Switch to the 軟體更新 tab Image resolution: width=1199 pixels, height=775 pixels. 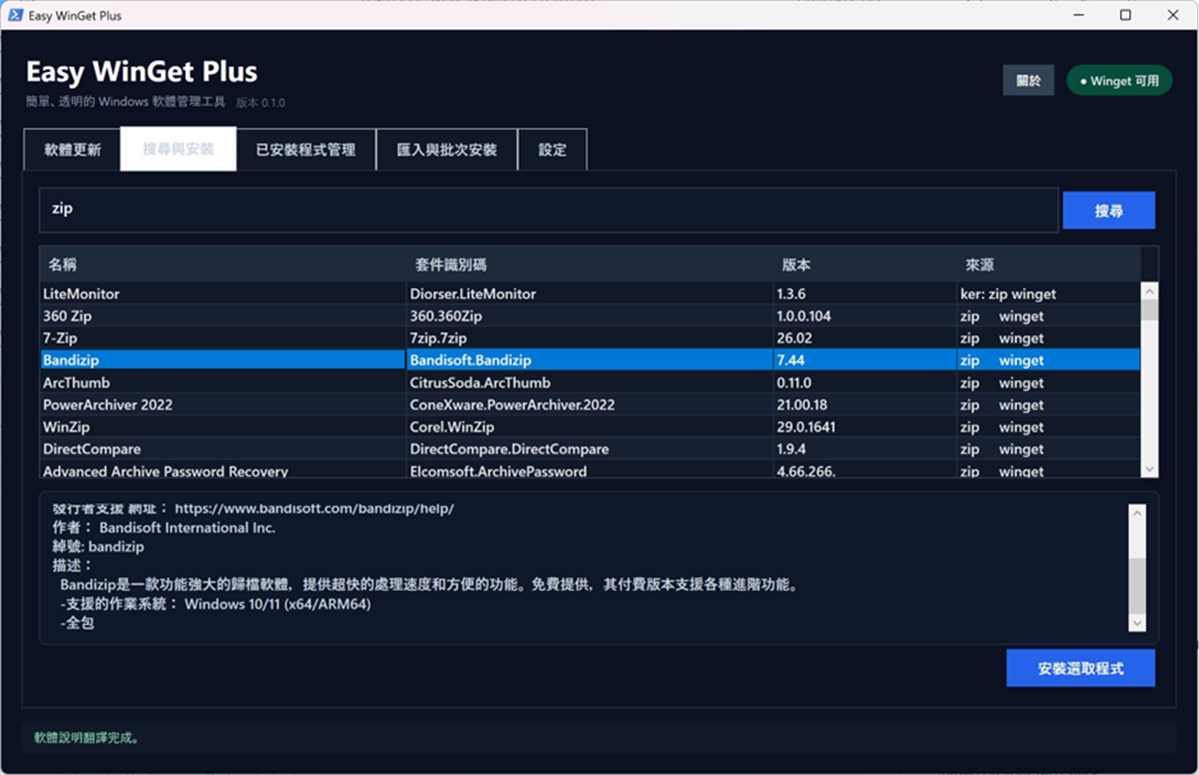[x=72, y=150]
